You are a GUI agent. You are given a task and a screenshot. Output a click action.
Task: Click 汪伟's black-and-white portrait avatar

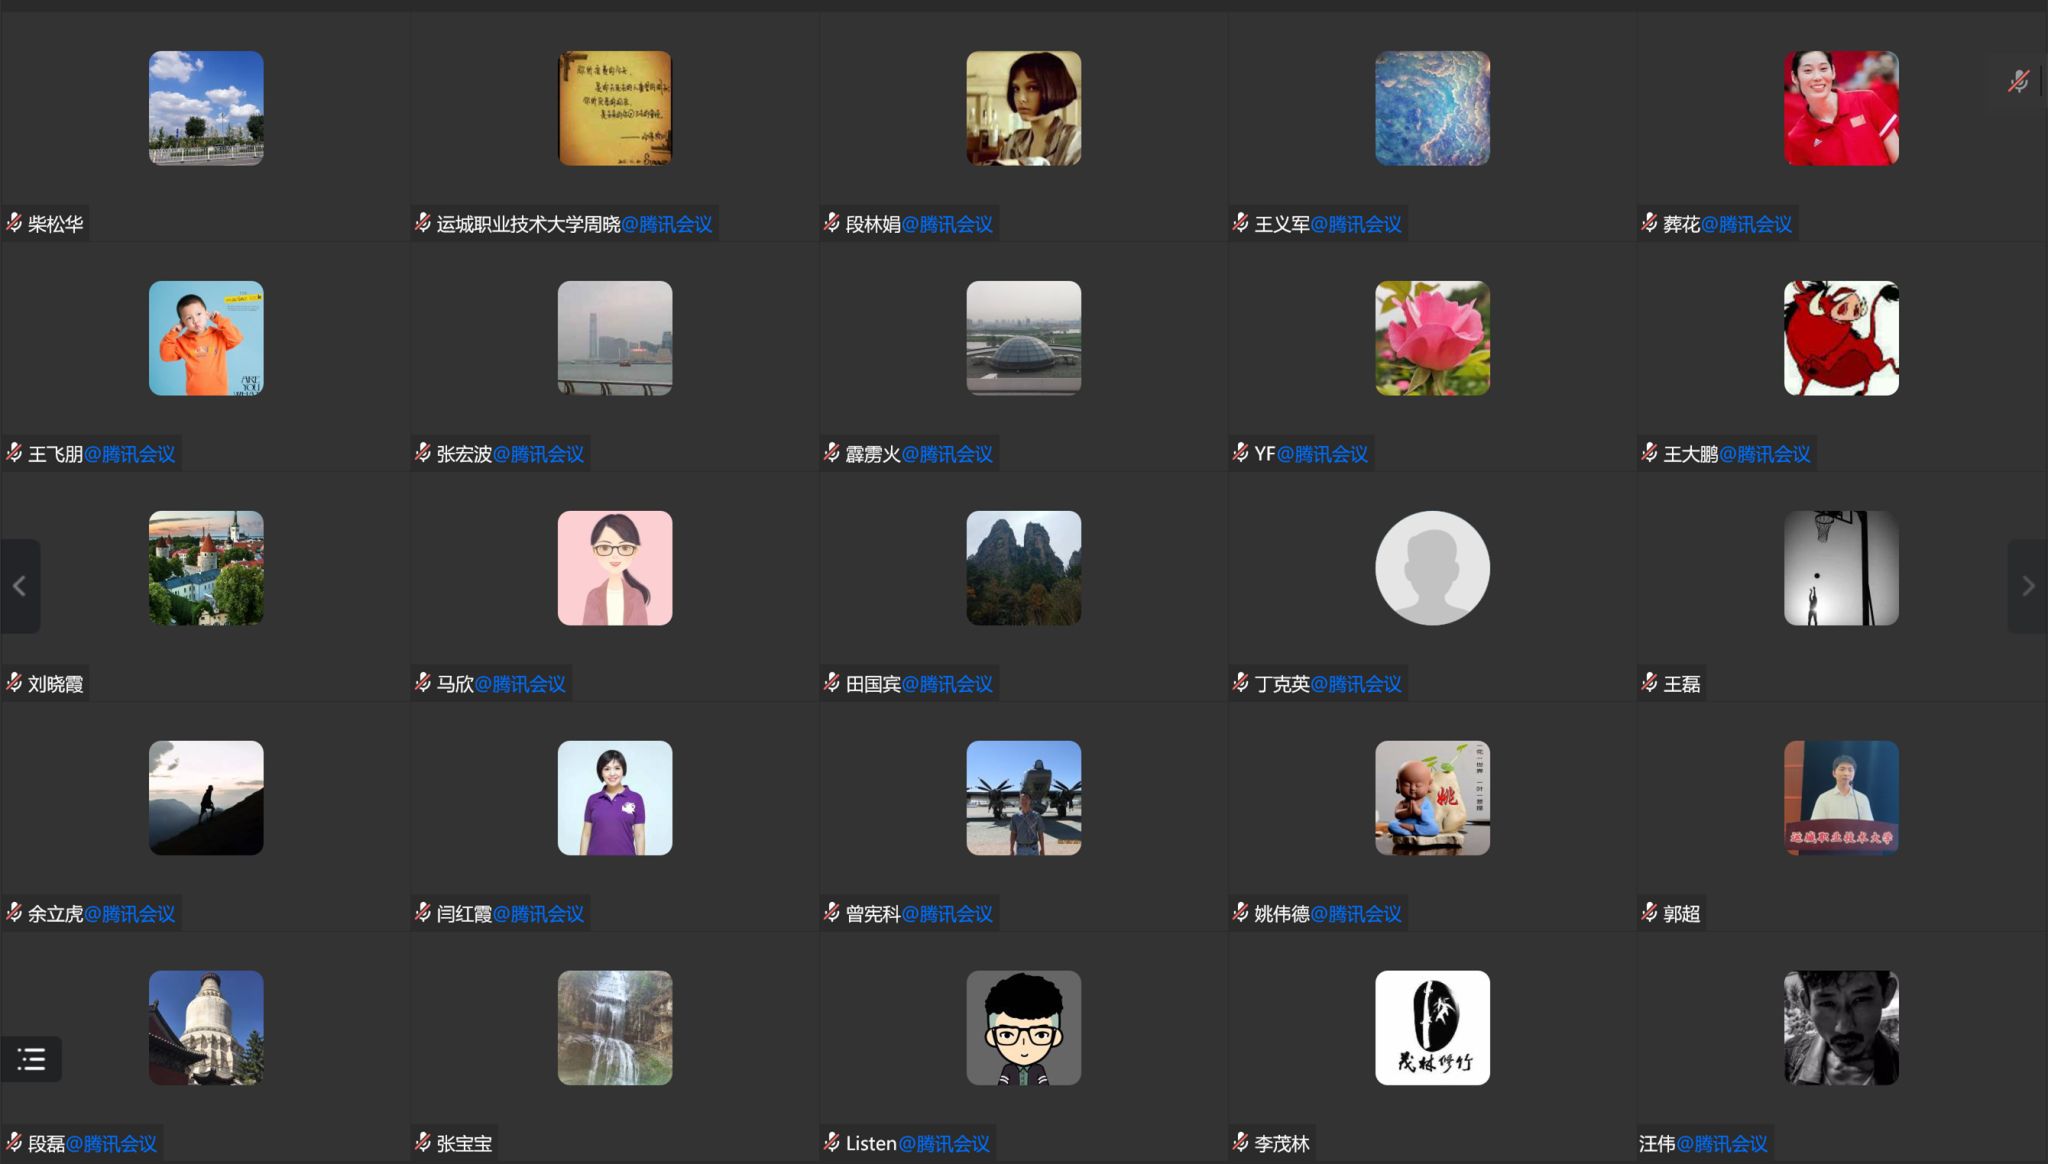1841,1028
